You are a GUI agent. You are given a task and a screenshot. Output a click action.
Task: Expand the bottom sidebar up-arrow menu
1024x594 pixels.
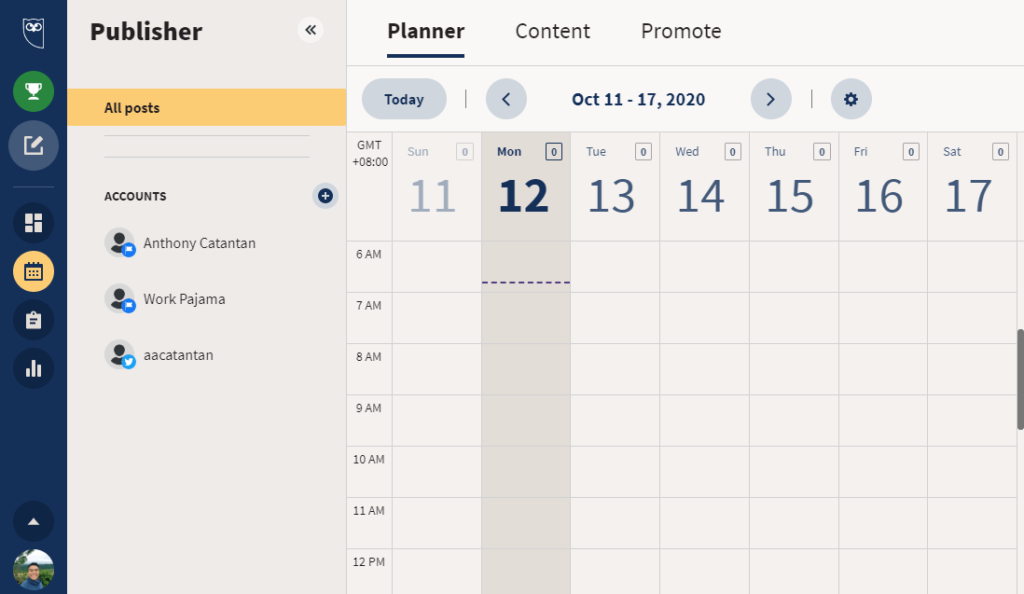pyautogui.click(x=33, y=522)
